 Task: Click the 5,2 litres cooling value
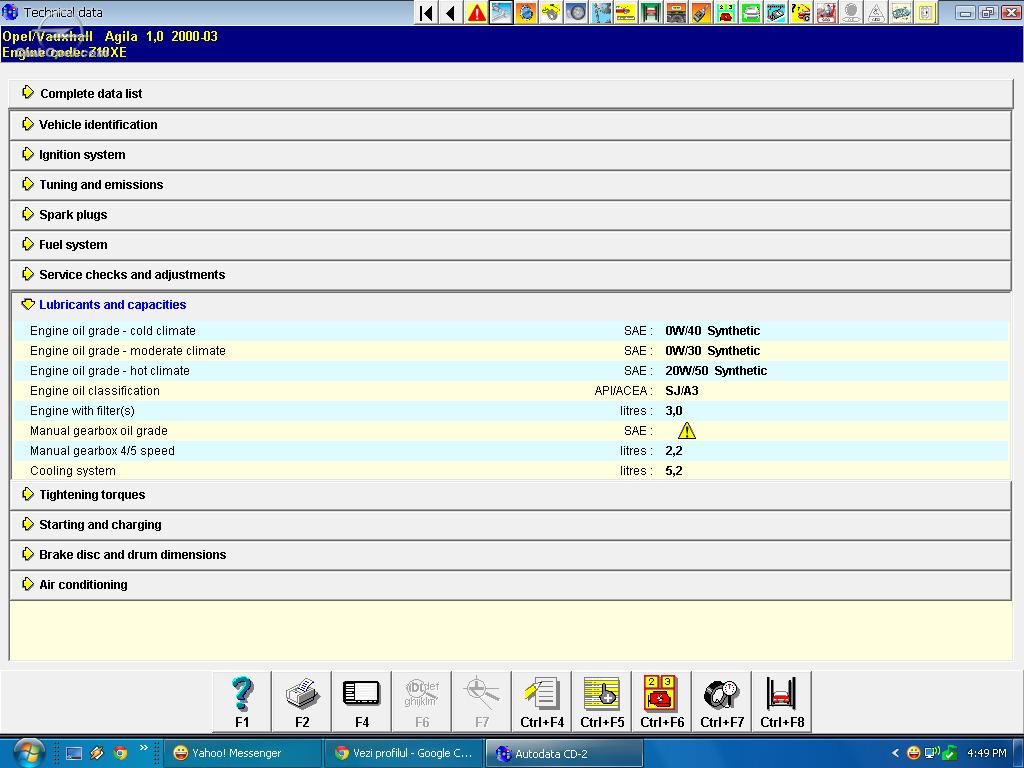coord(674,471)
